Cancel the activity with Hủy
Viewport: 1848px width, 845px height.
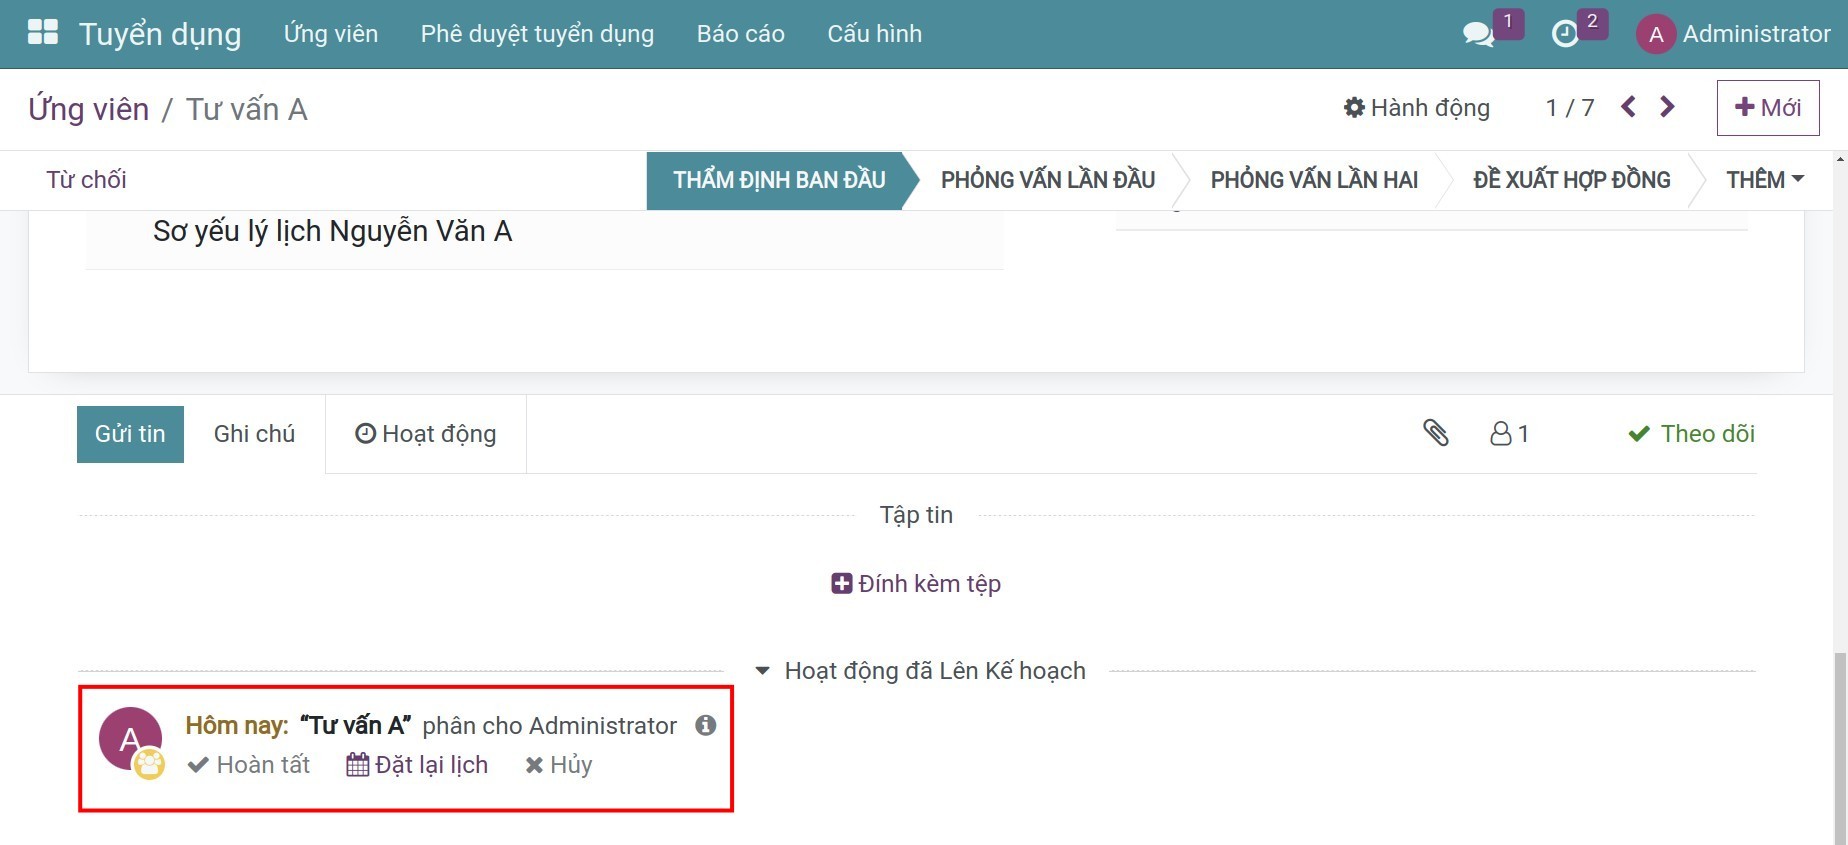point(559,765)
